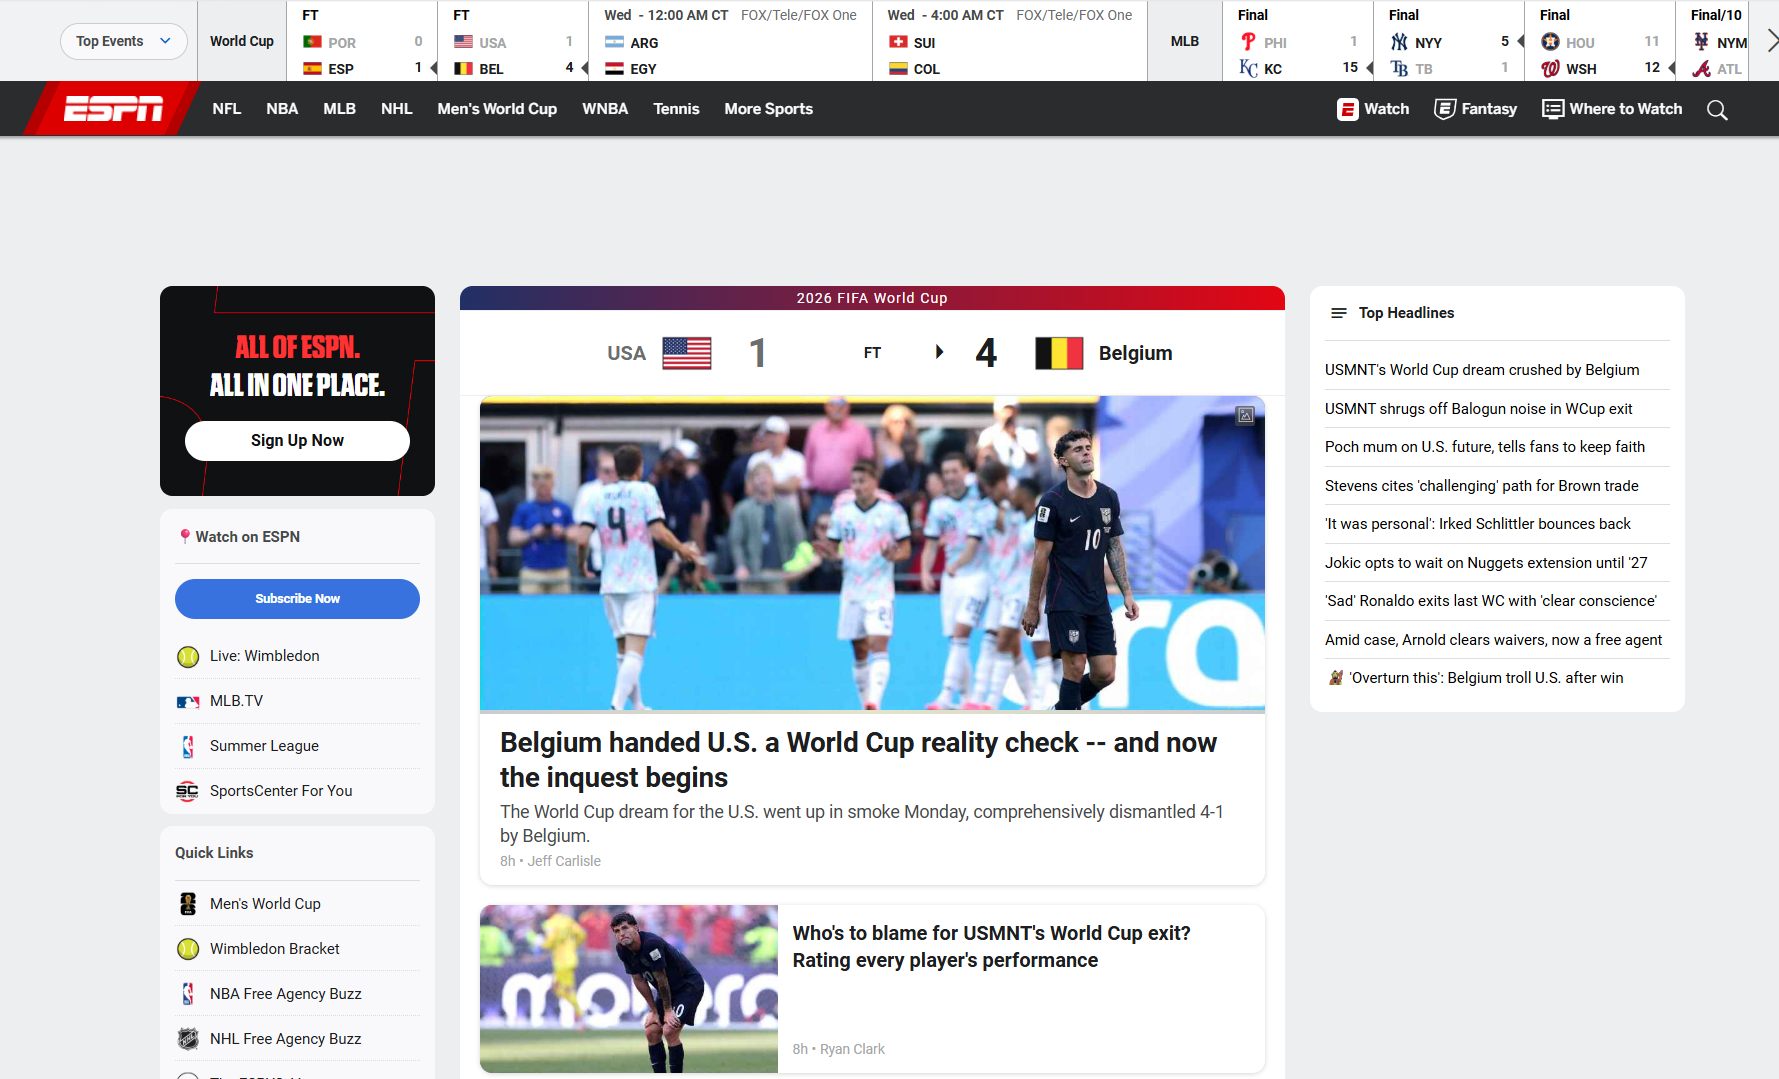Screen dimensions: 1779x1079
Task: Open the USA vs BEL scoreboard match
Action: click(513, 41)
